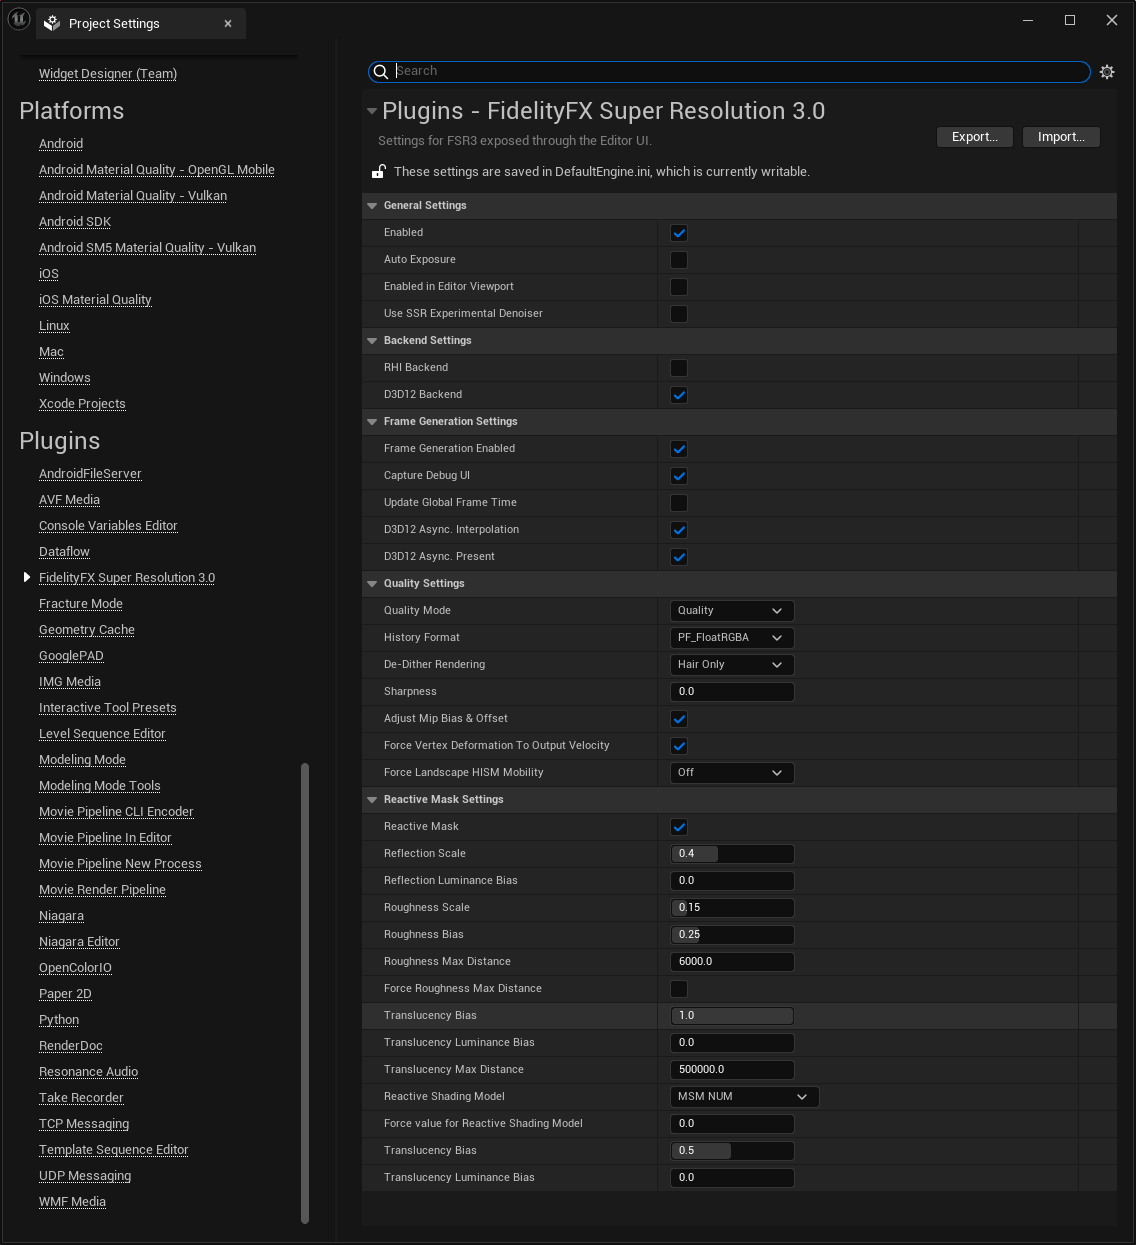The height and width of the screenshot is (1245, 1136).
Task: Click the Reflection Scale slider field
Action: [732, 854]
